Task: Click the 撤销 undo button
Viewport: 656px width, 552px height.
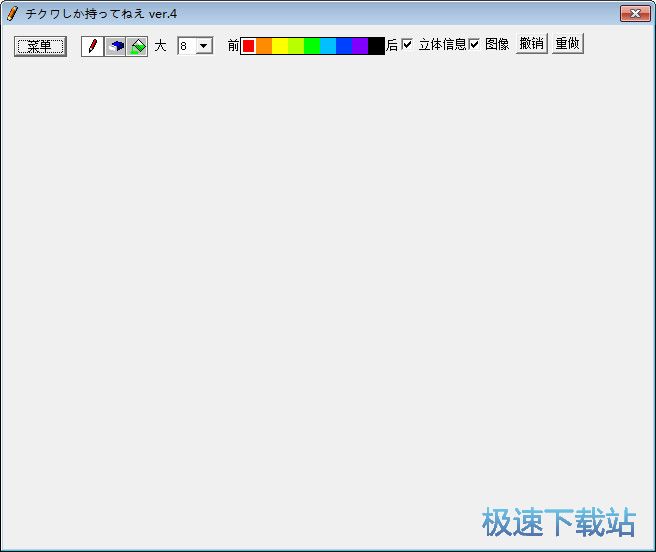Action: pyautogui.click(x=532, y=44)
